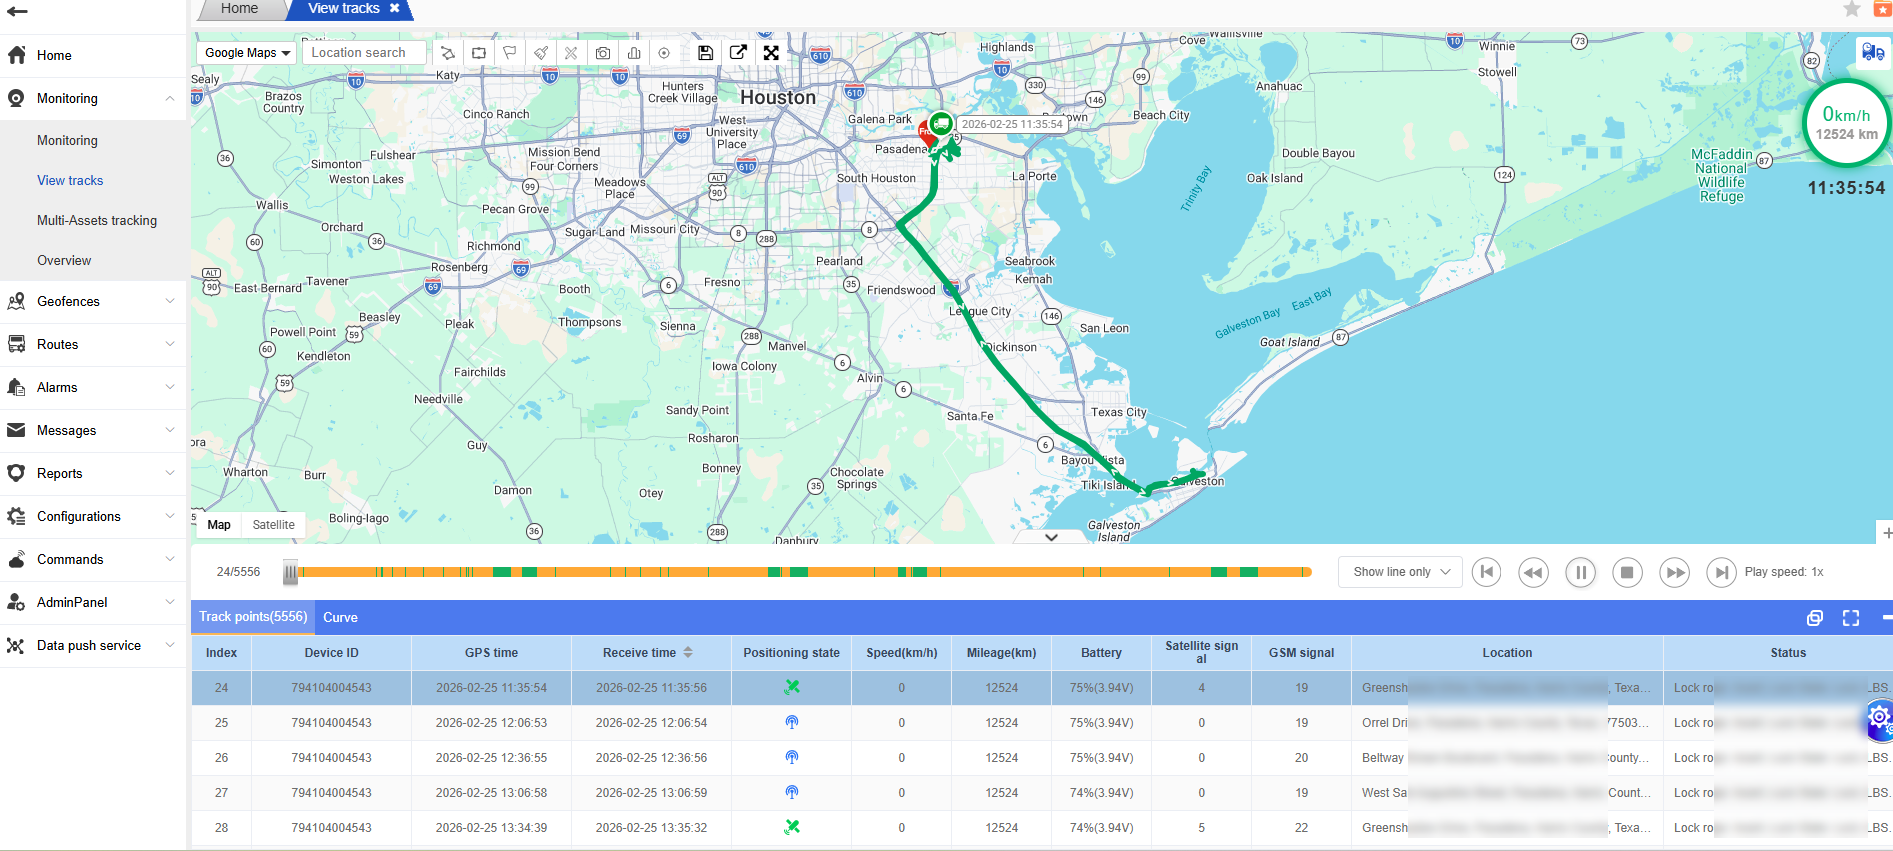1893x851 pixels.
Task: Select the polygon drawing tool
Action: tap(448, 53)
